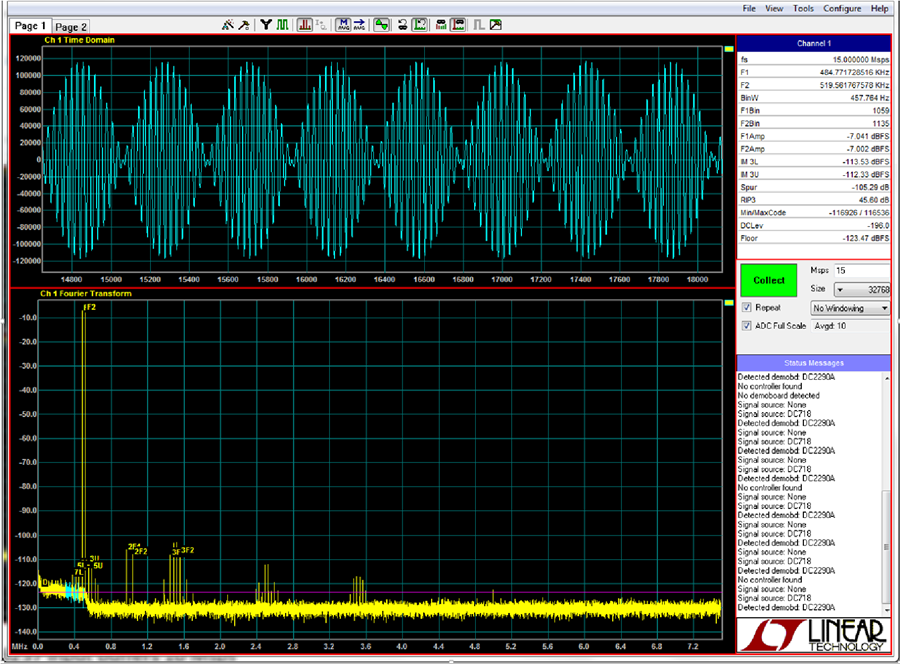Click the Channel 1 panel header
The image size is (900, 664).
[814, 44]
